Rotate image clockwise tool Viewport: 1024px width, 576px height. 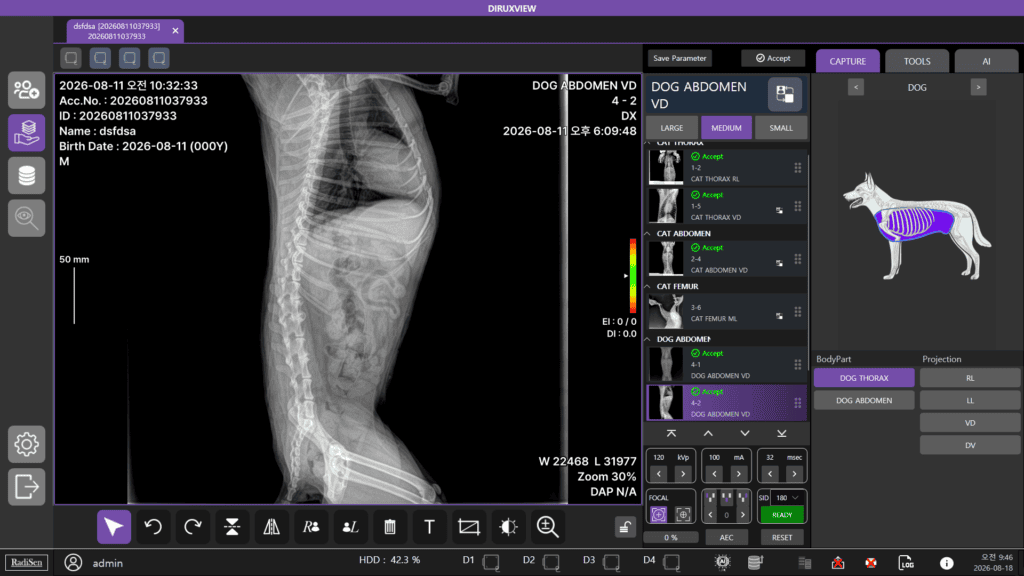coord(193,527)
